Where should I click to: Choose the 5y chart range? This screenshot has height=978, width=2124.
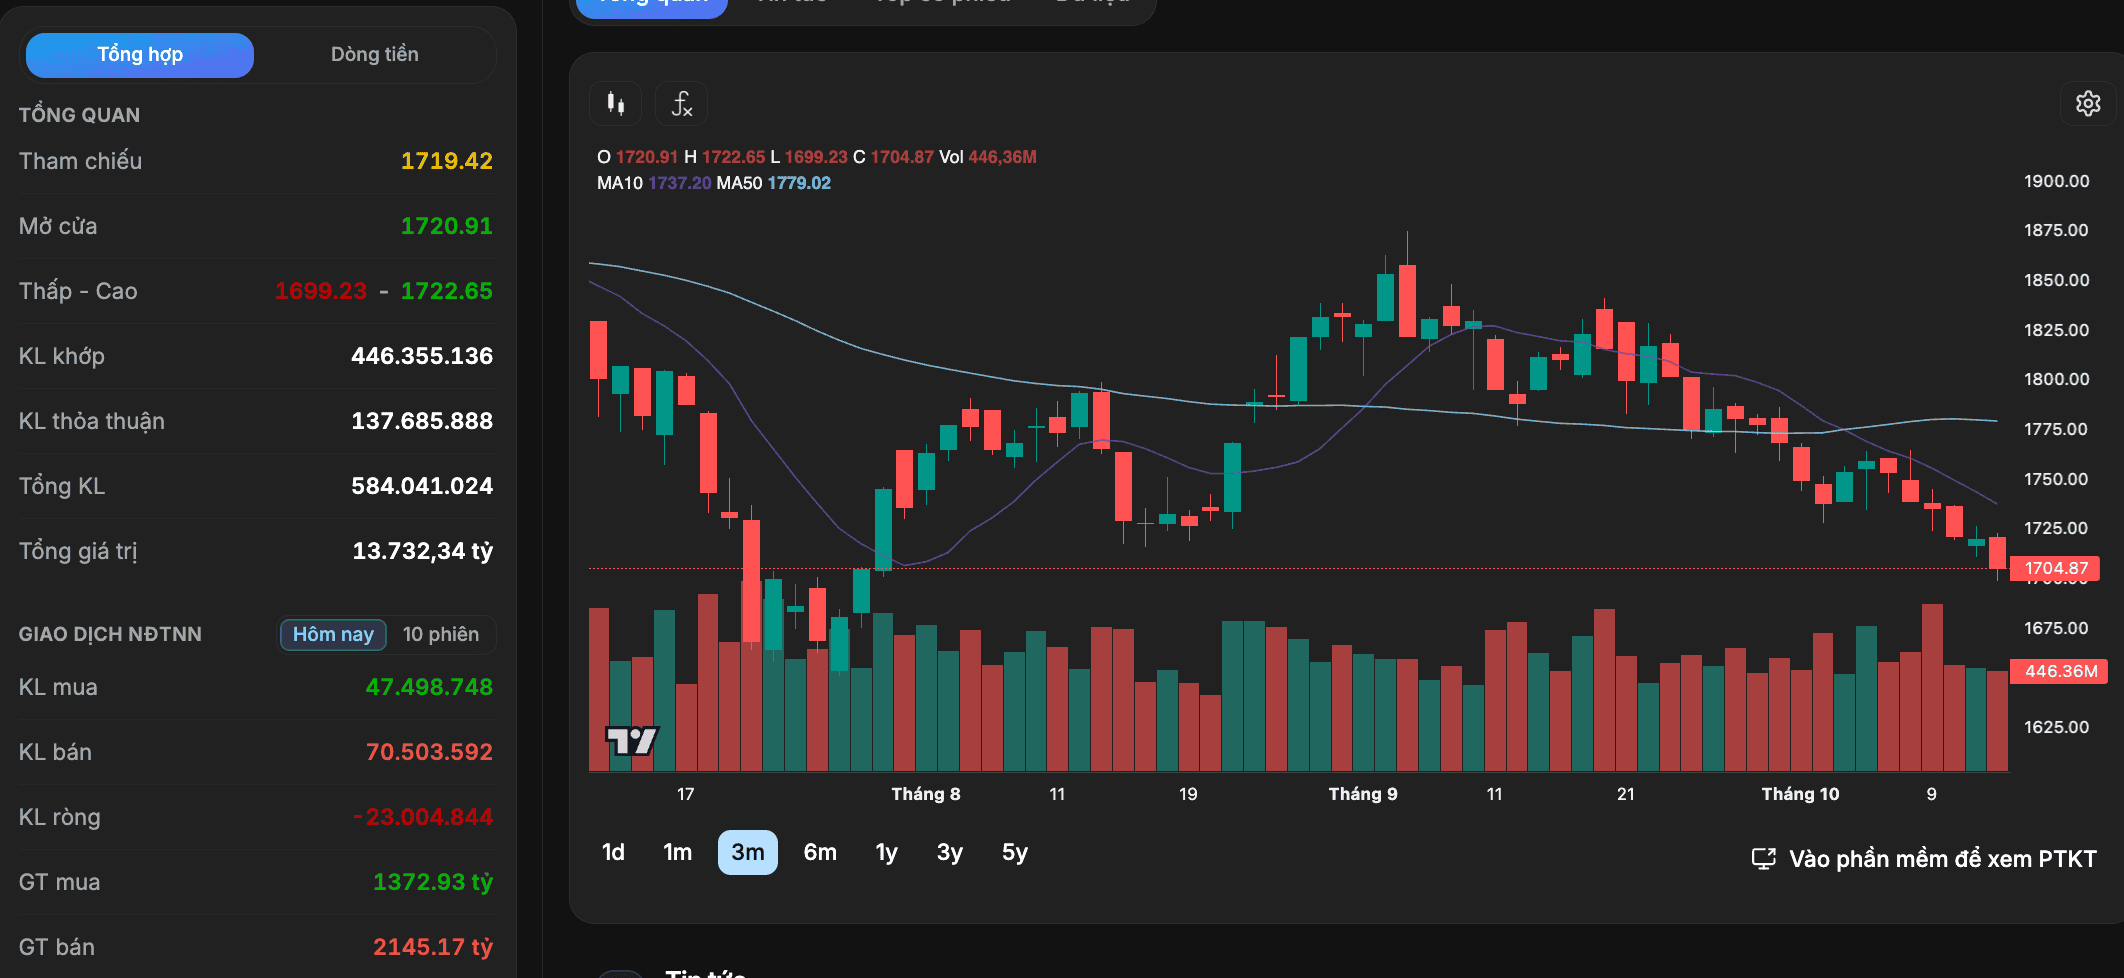[1015, 852]
